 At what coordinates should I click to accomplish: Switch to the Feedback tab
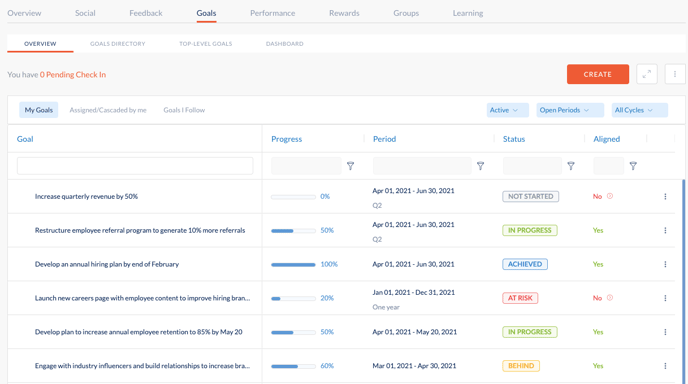(x=146, y=13)
